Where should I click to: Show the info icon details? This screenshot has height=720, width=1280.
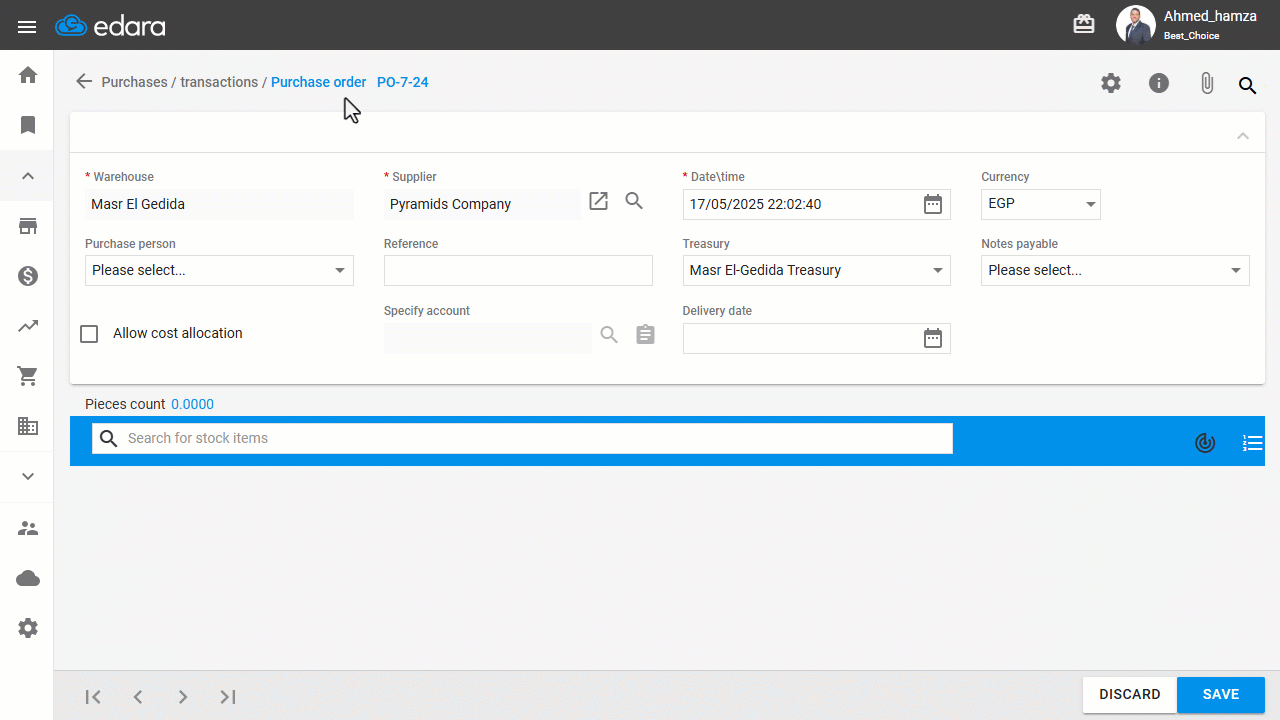tap(1159, 83)
